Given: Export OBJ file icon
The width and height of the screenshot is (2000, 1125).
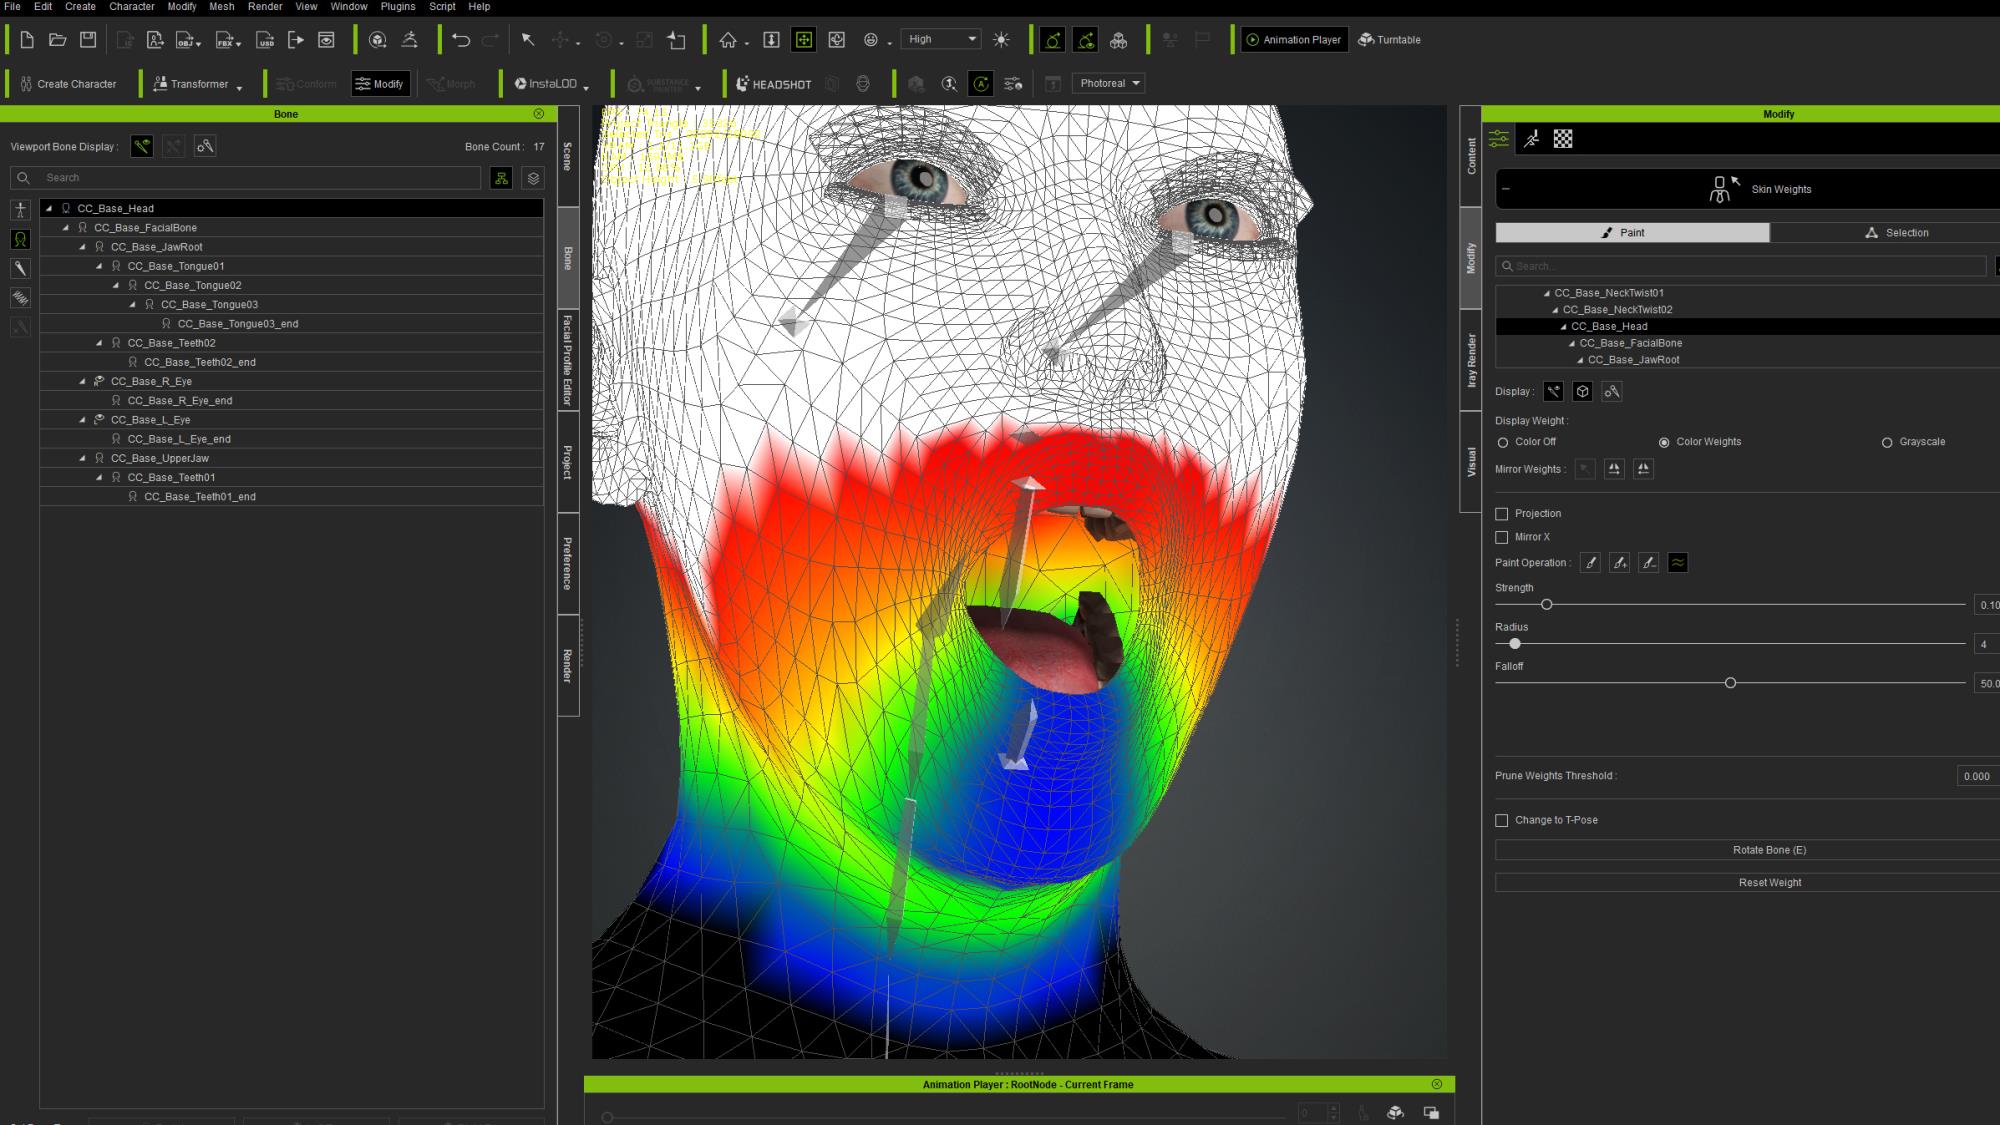Looking at the screenshot, I should pos(186,40).
